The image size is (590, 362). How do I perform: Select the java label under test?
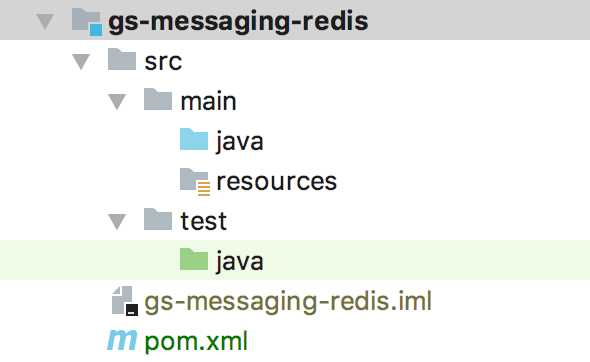click(x=240, y=262)
